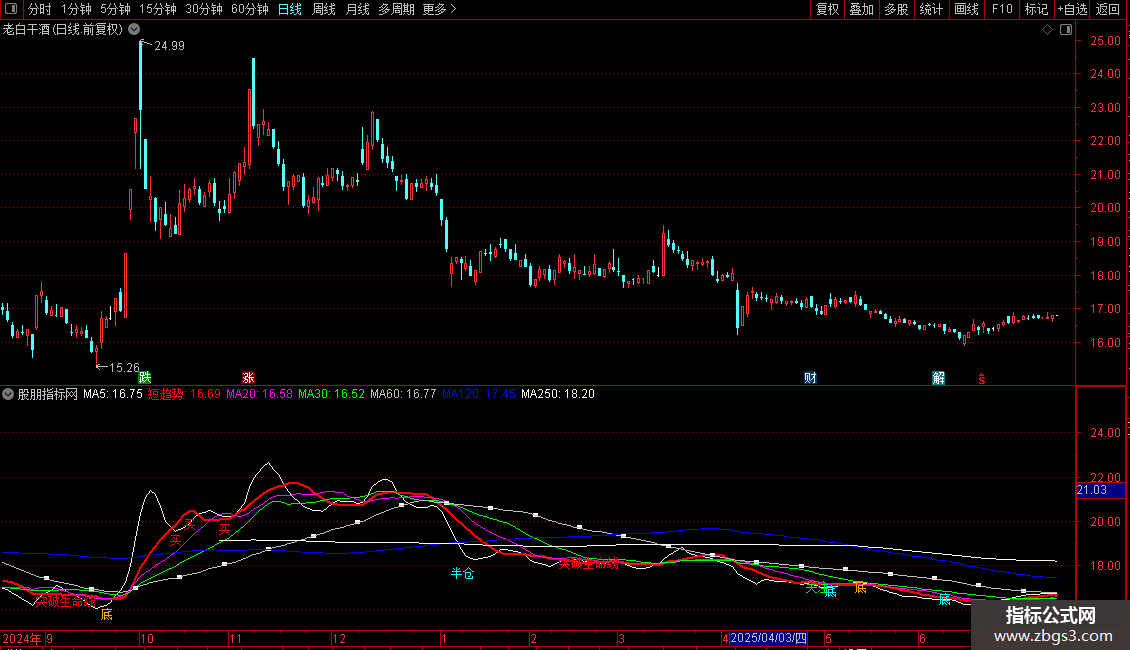Switch to 30分钟 period
Screen dimensions: 1130x650
click(x=204, y=9)
